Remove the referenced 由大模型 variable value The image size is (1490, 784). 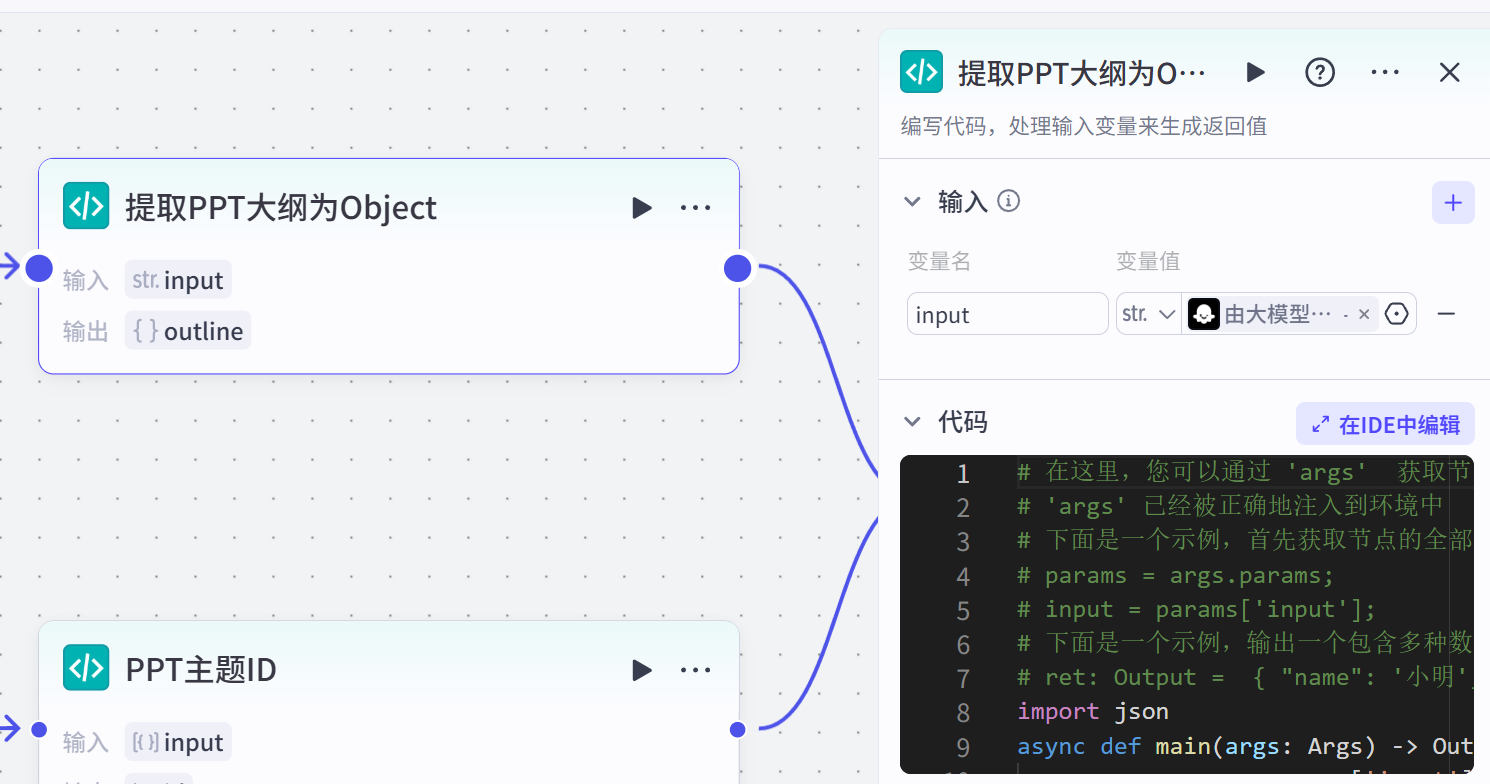pos(1364,314)
